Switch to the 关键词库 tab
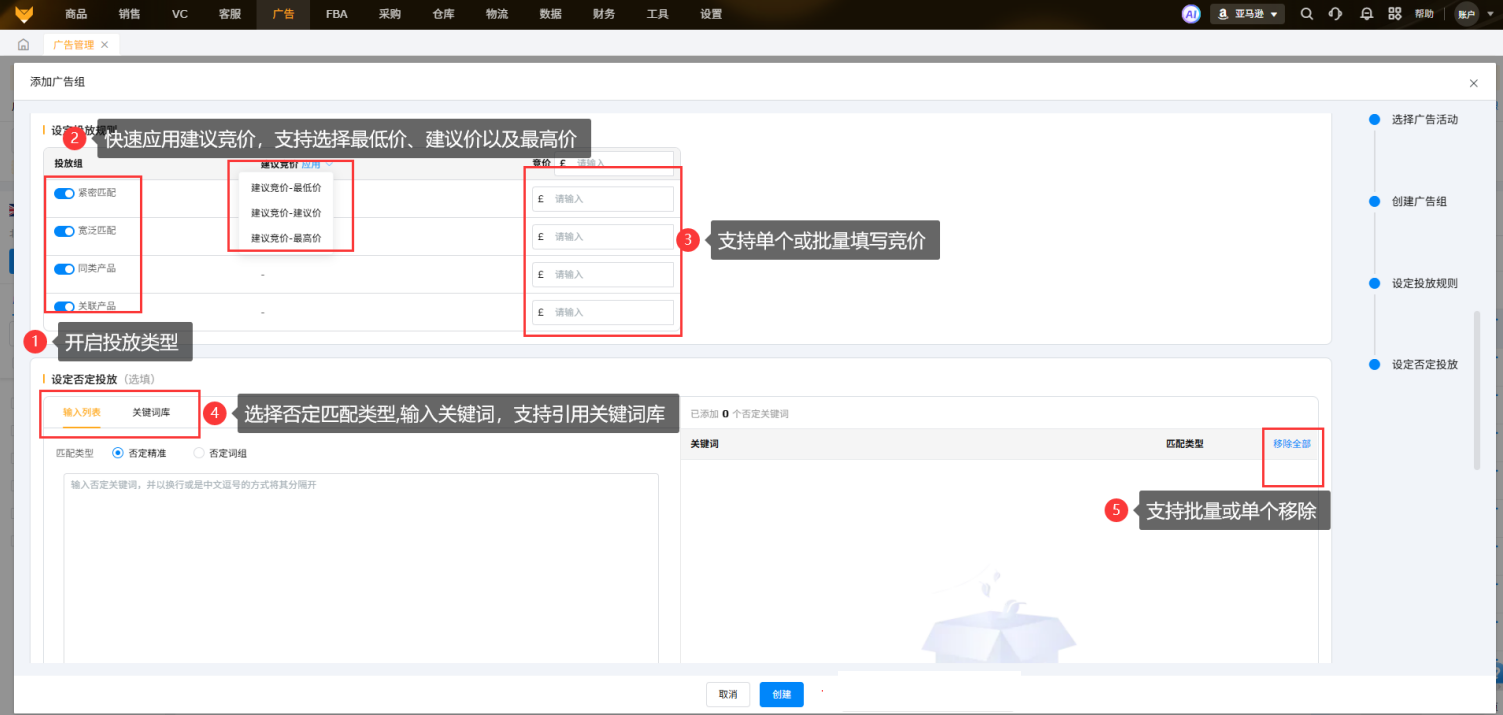 [151, 412]
